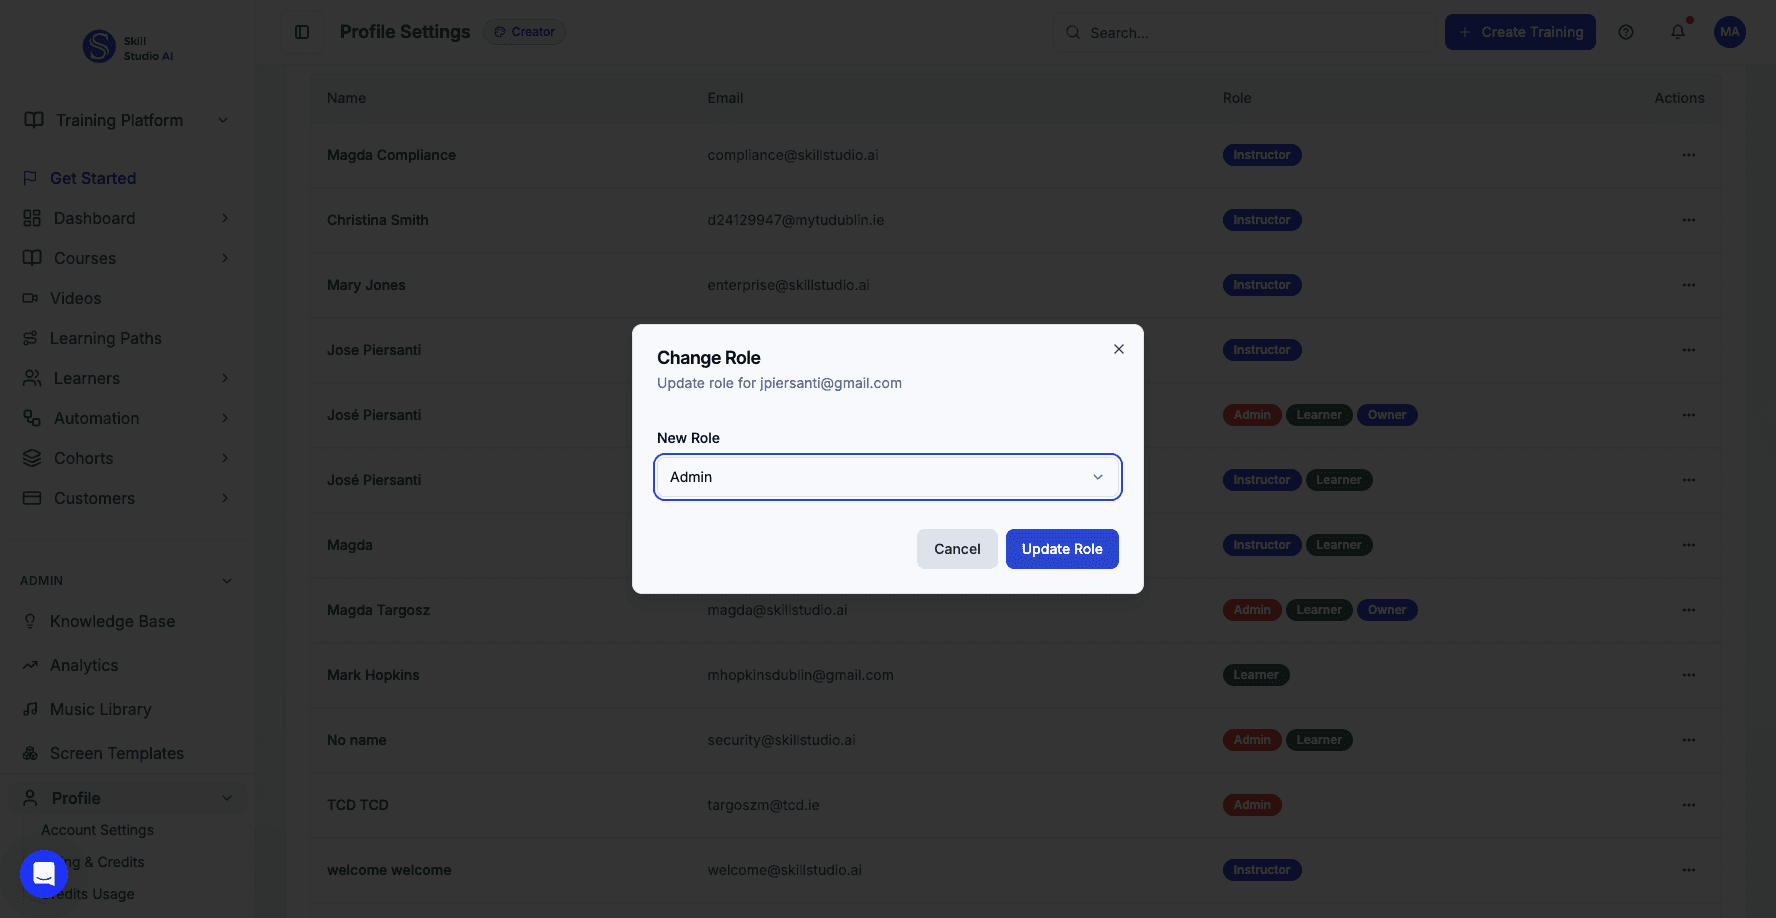Image resolution: width=1776 pixels, height=918 pixels.
Task: Open the New Role dropdown
Action: pos(887,477)
